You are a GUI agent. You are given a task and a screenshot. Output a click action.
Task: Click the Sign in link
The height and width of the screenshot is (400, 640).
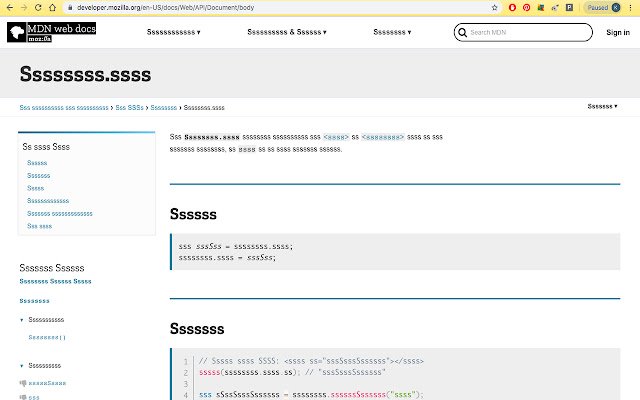click(618, 32)
